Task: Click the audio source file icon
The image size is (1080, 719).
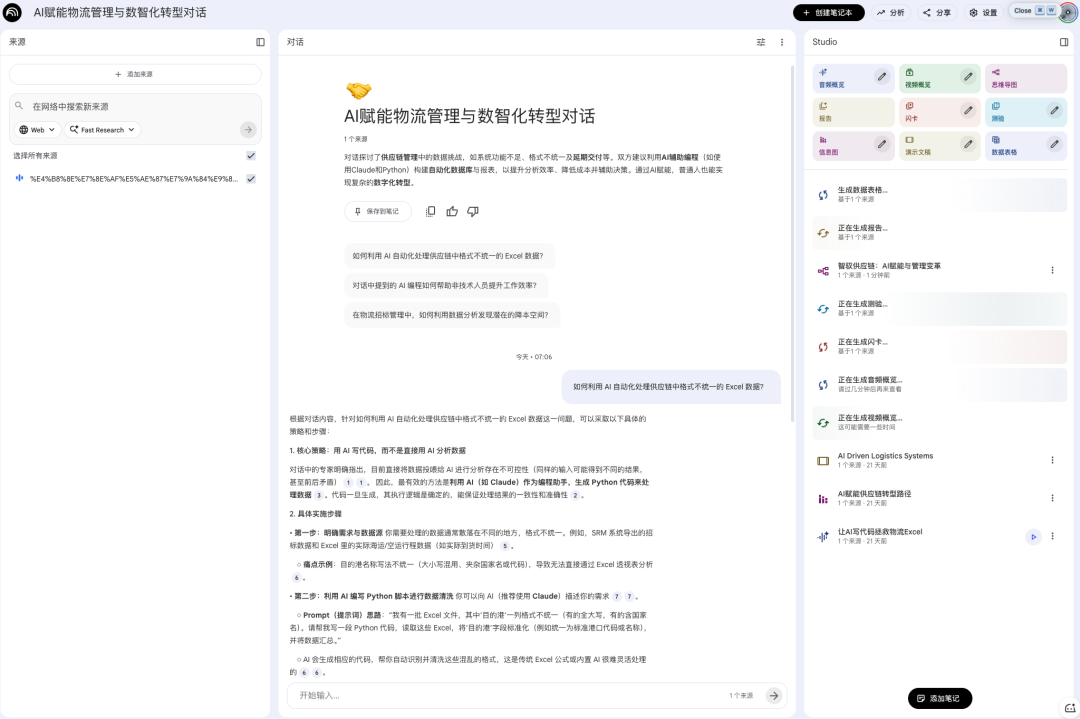Action: click(x=19, y=178)
